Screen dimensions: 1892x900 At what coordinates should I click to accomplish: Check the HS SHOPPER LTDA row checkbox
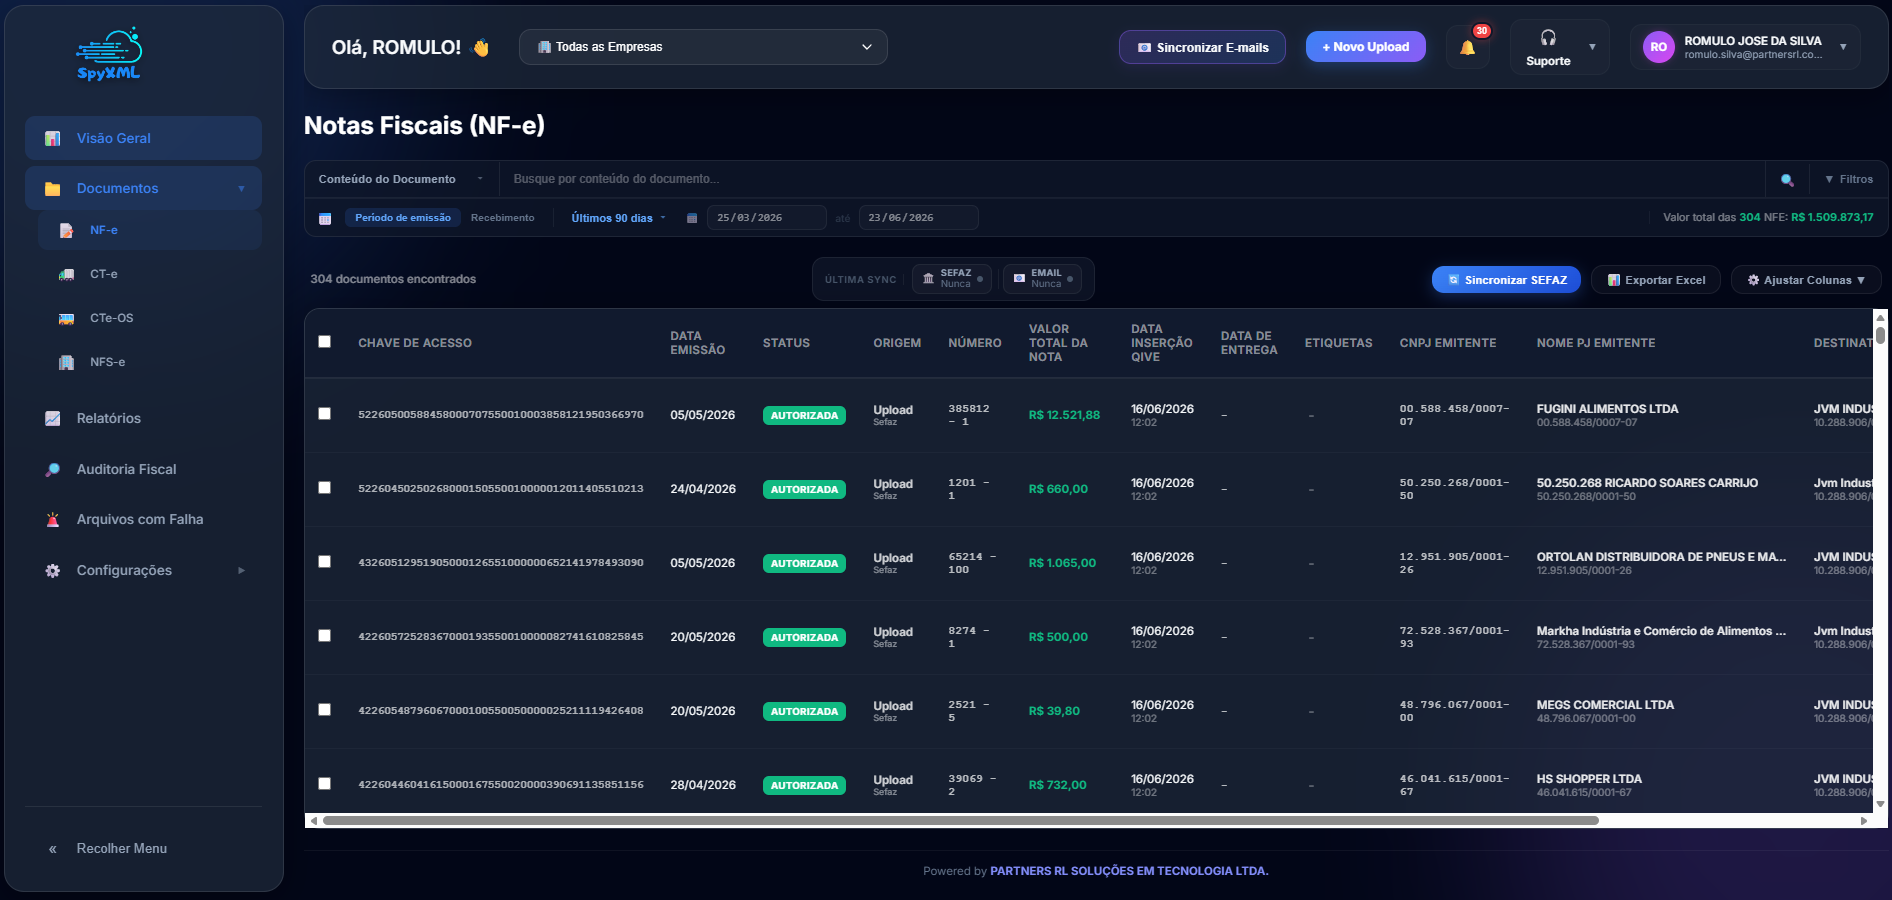coord(324,783)
